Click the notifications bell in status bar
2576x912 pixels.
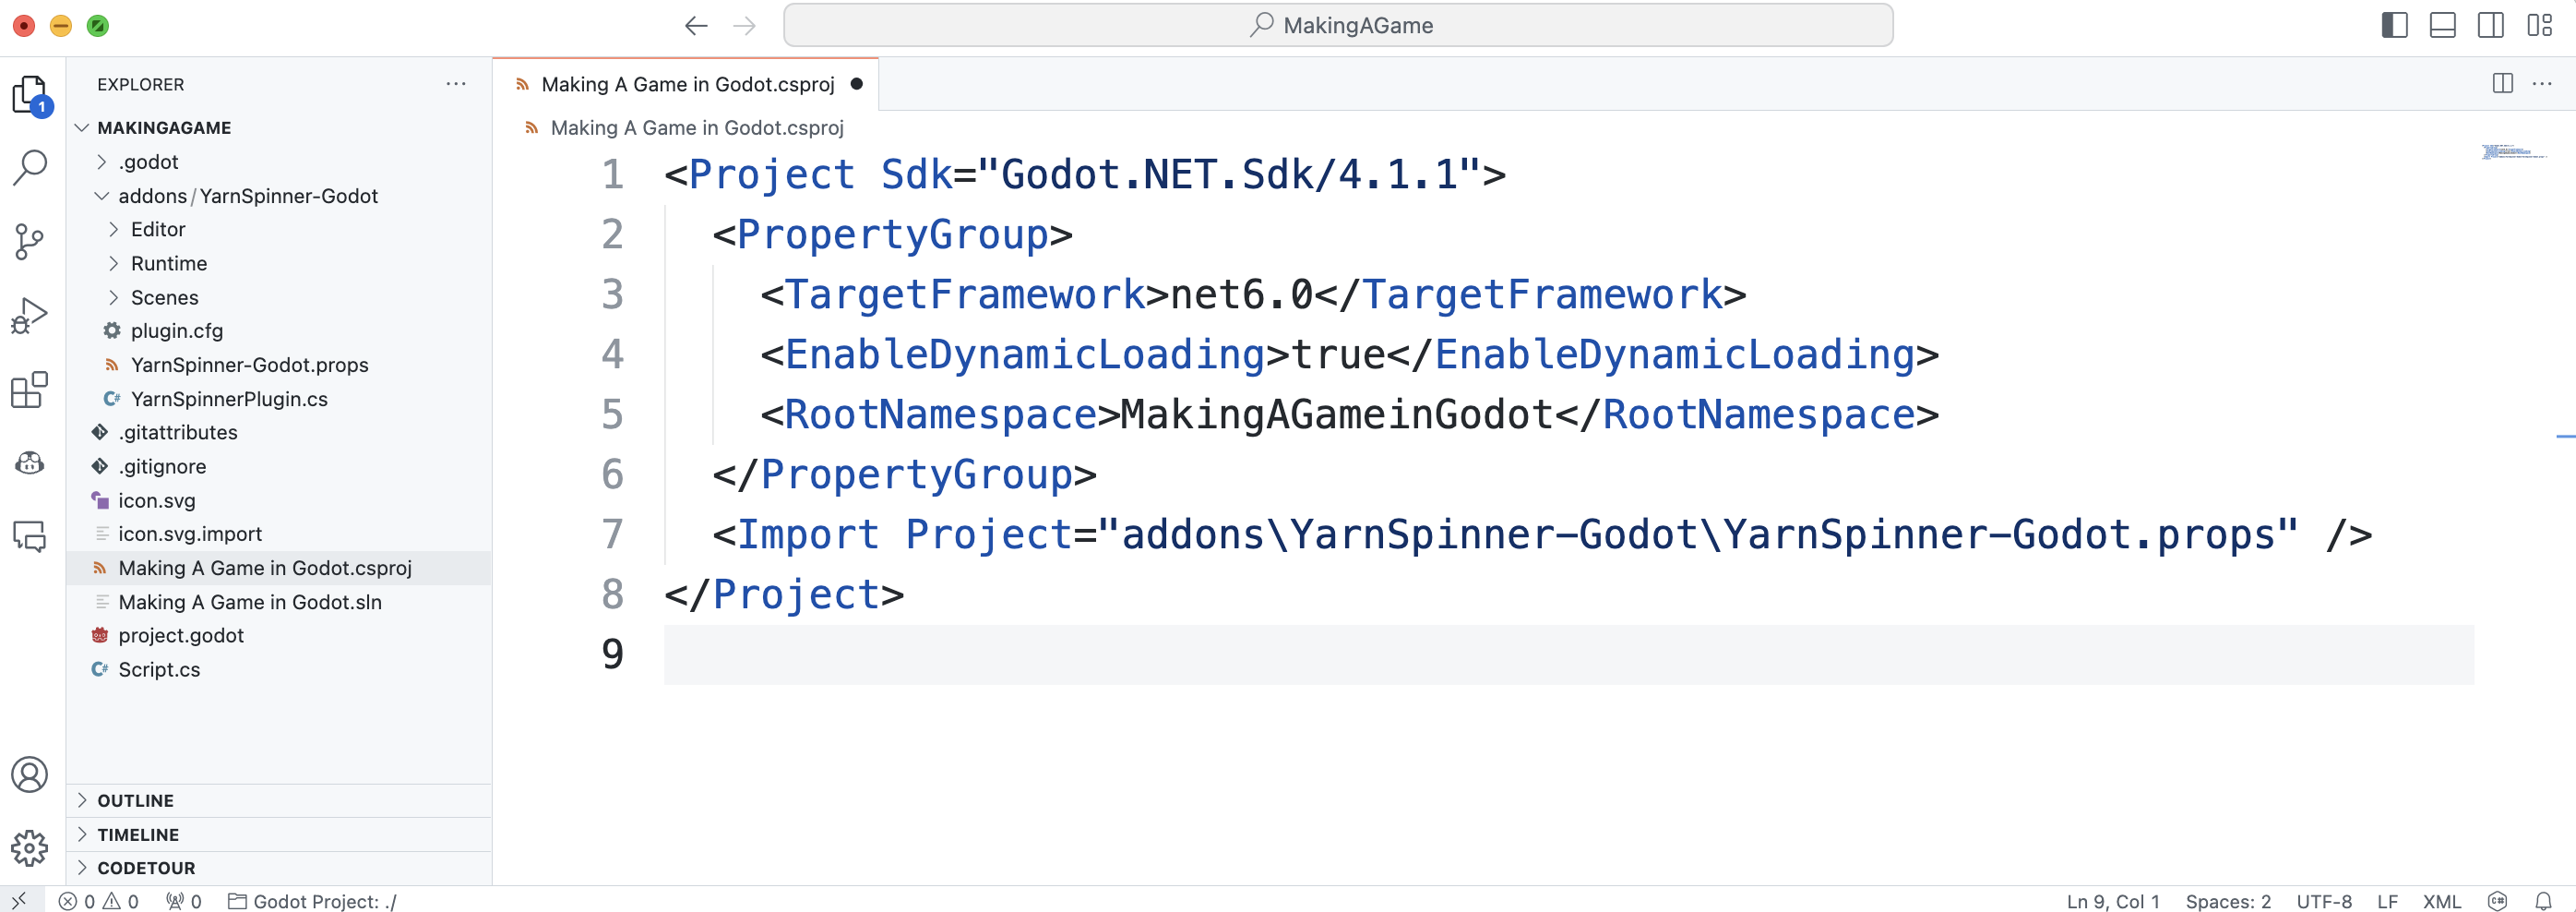[2543, 901]
